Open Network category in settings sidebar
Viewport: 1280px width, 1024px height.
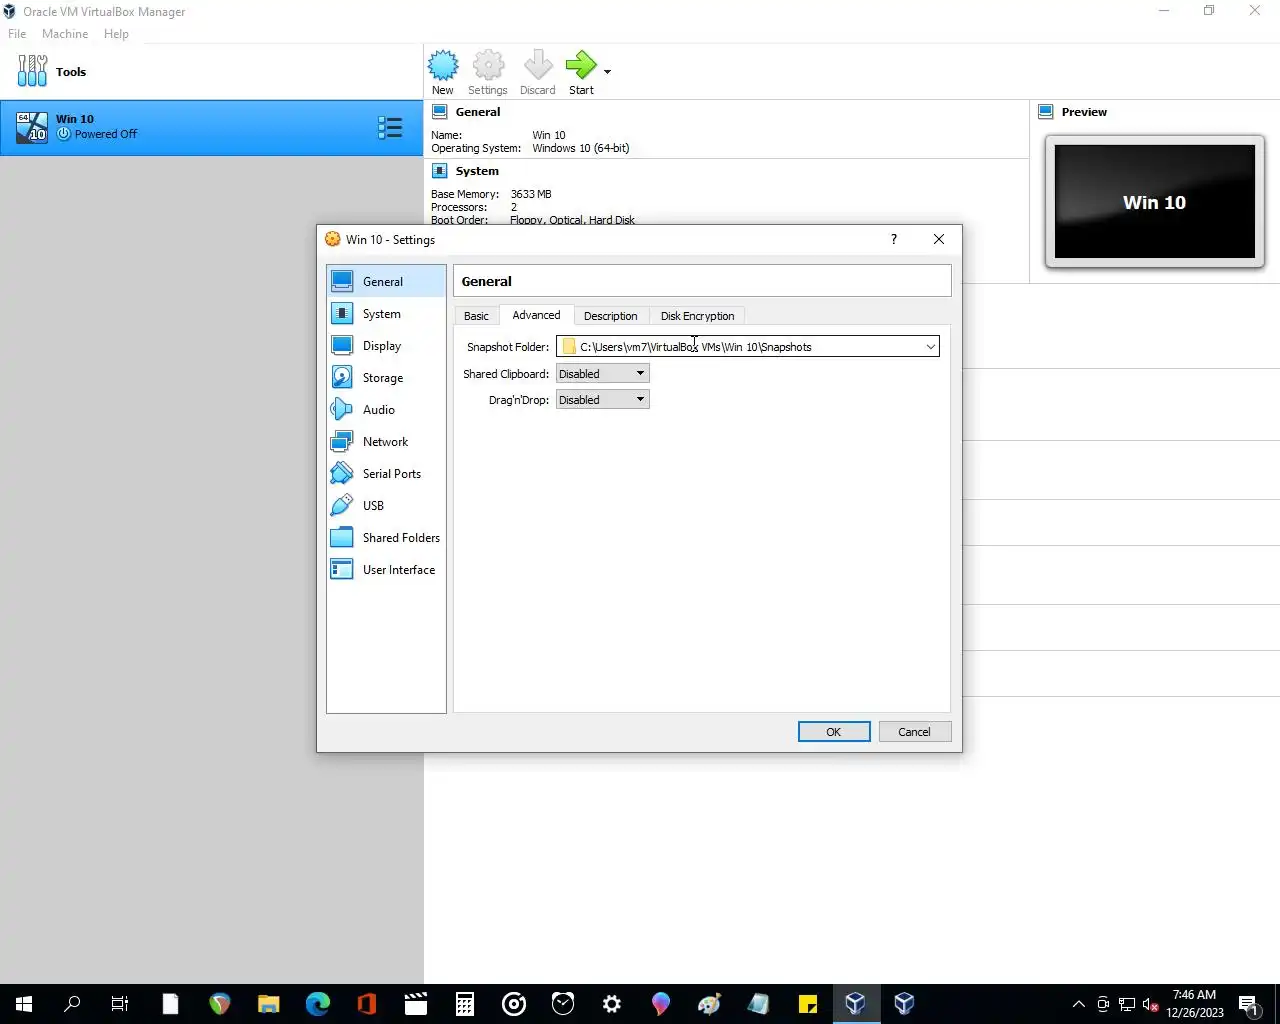(x=386, y=441)
